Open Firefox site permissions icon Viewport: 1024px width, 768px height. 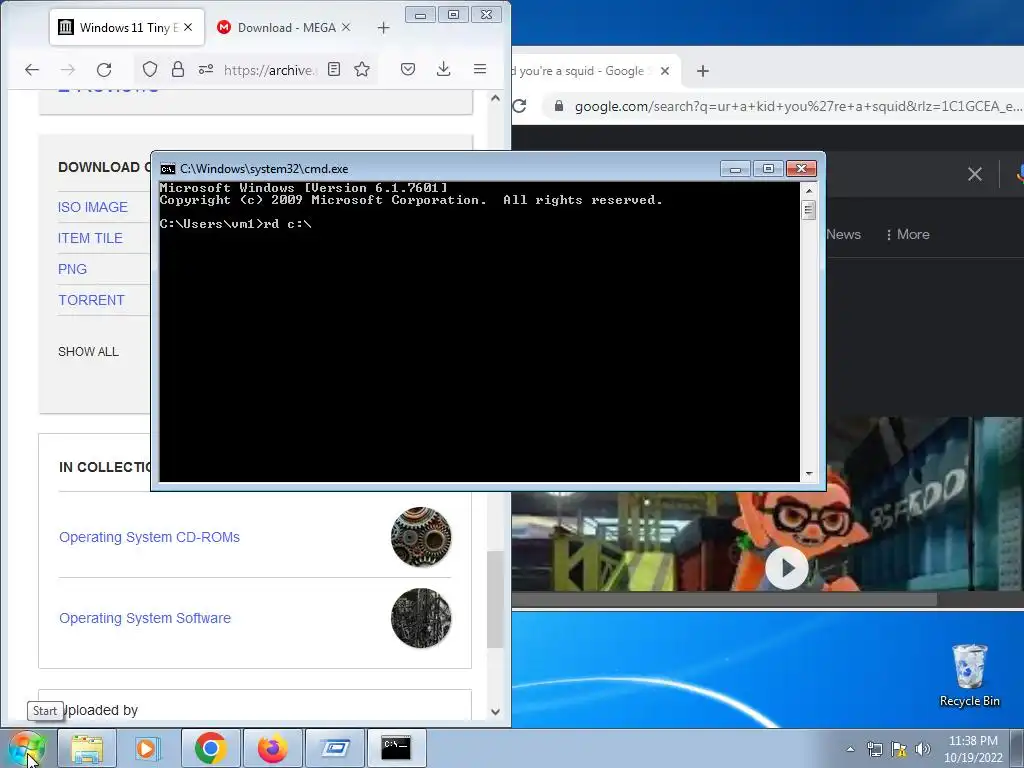206,69
